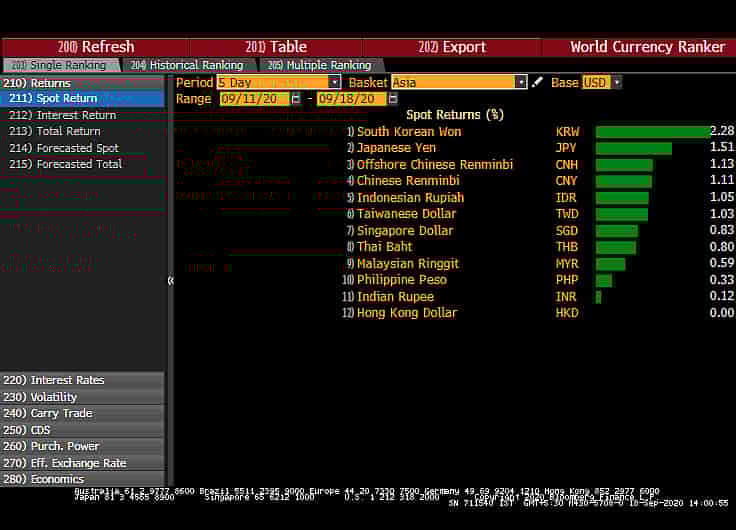Viewport: 736px width, 530px height.
Task: Open the Period dropdown
Action: (334, 82)
